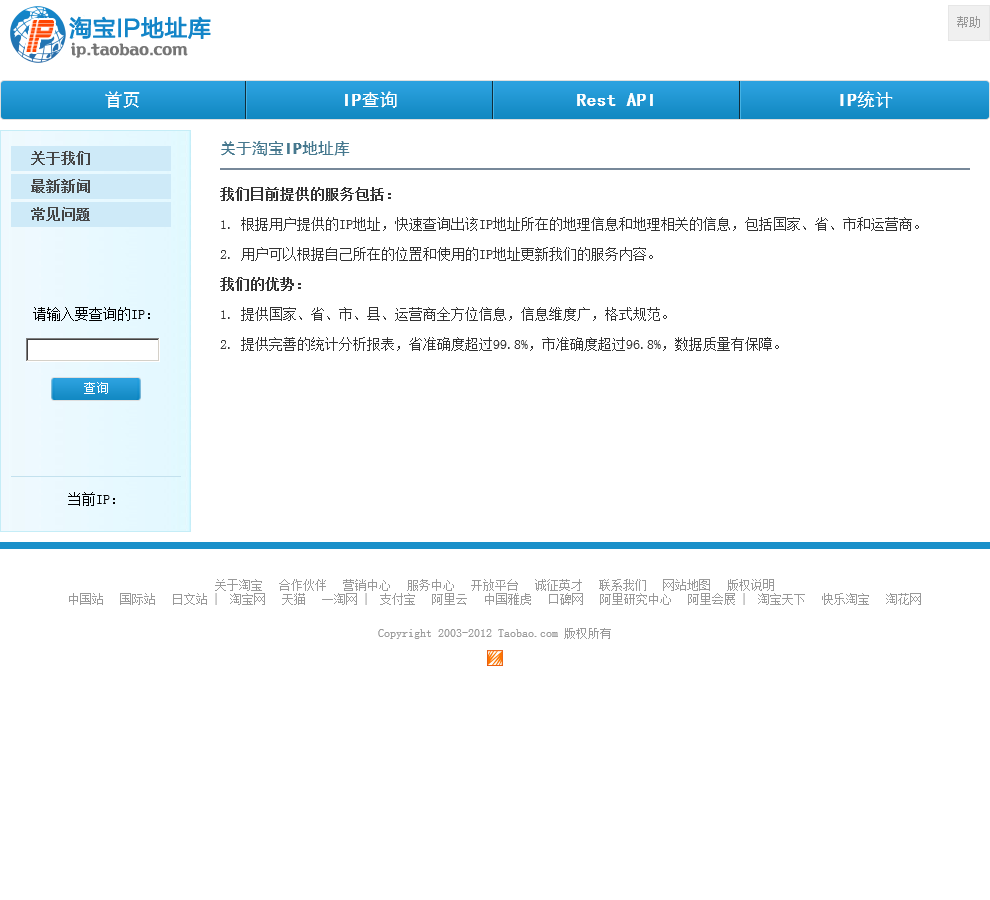Open the 版权说明 footer link
This screenshot has width=990, height=900.
pos(751,585)
